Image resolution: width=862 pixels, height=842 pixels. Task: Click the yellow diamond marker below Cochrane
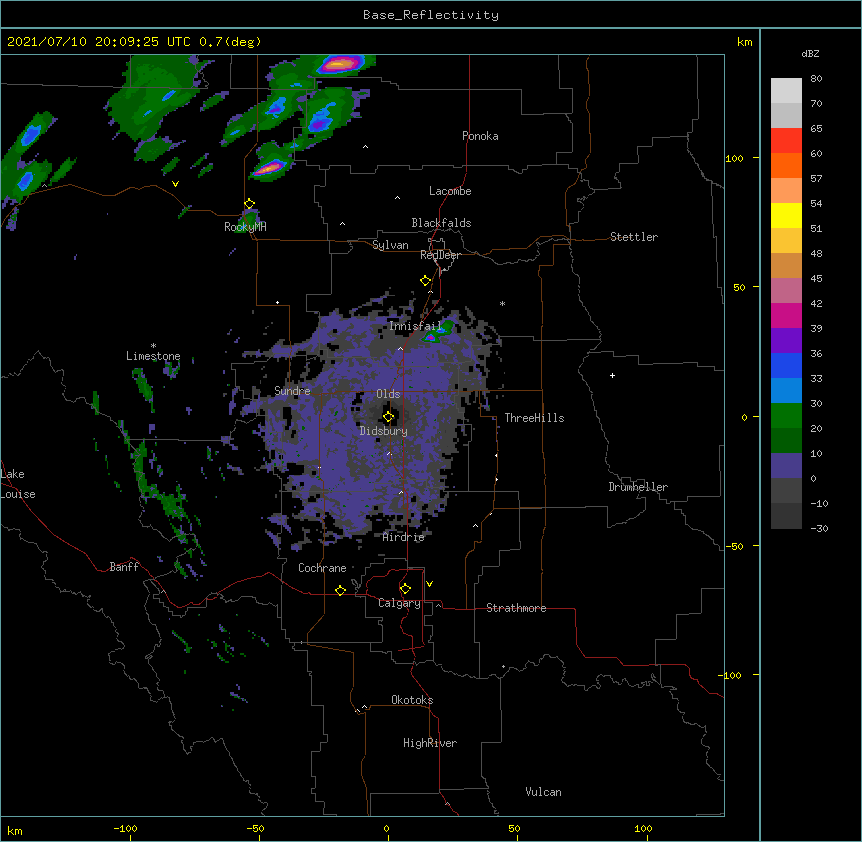click(x=340, y=590)
